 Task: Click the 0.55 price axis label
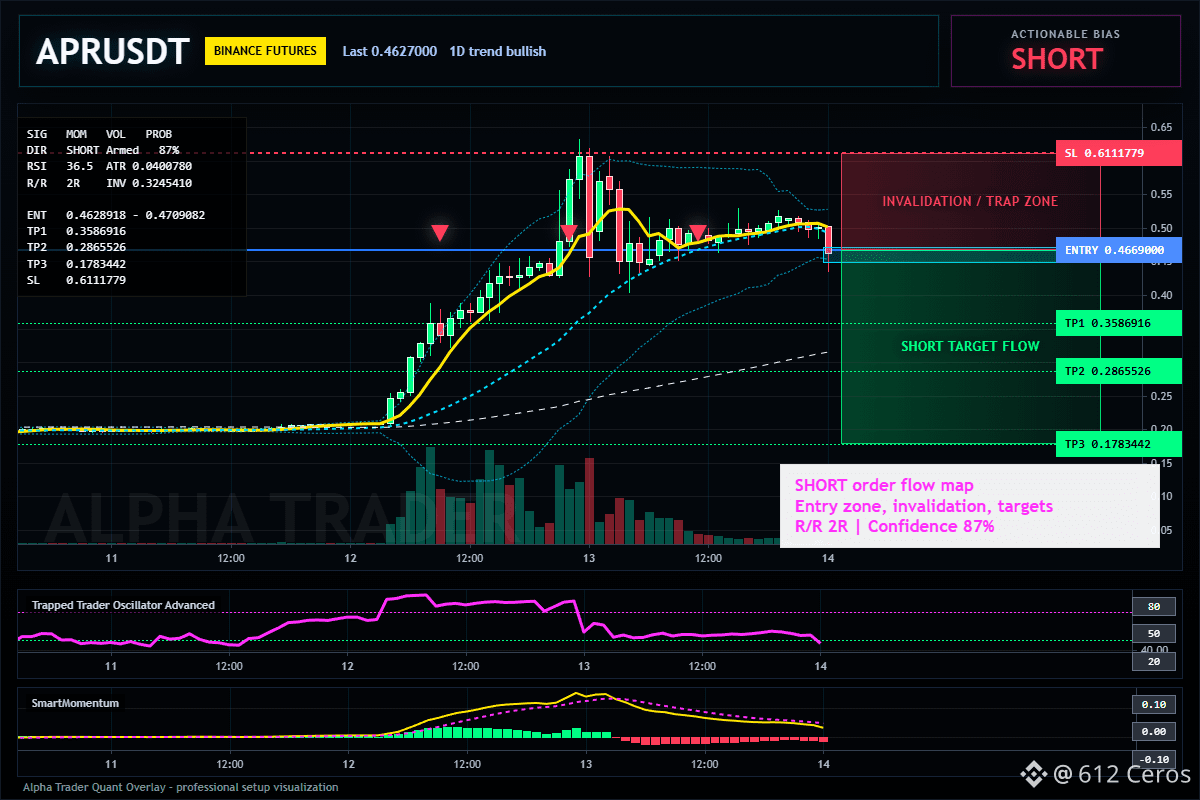[x=1161, y=193]
